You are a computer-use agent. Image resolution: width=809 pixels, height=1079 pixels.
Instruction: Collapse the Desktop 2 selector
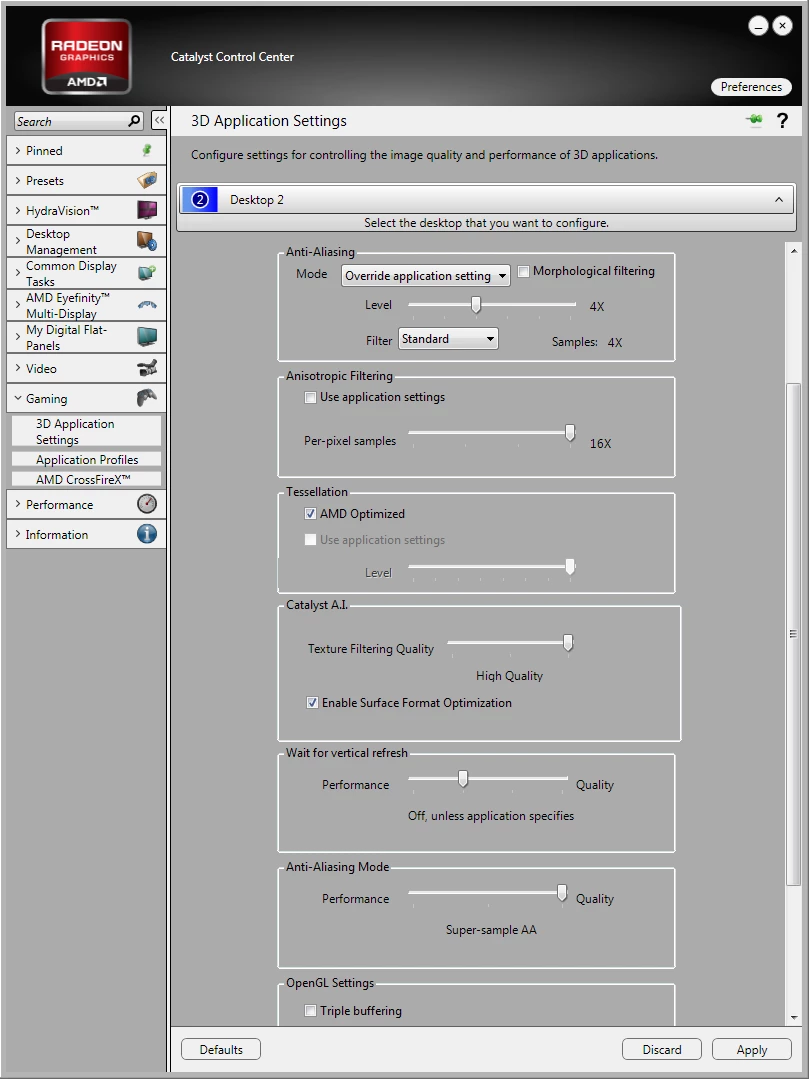tap(779, 200)
